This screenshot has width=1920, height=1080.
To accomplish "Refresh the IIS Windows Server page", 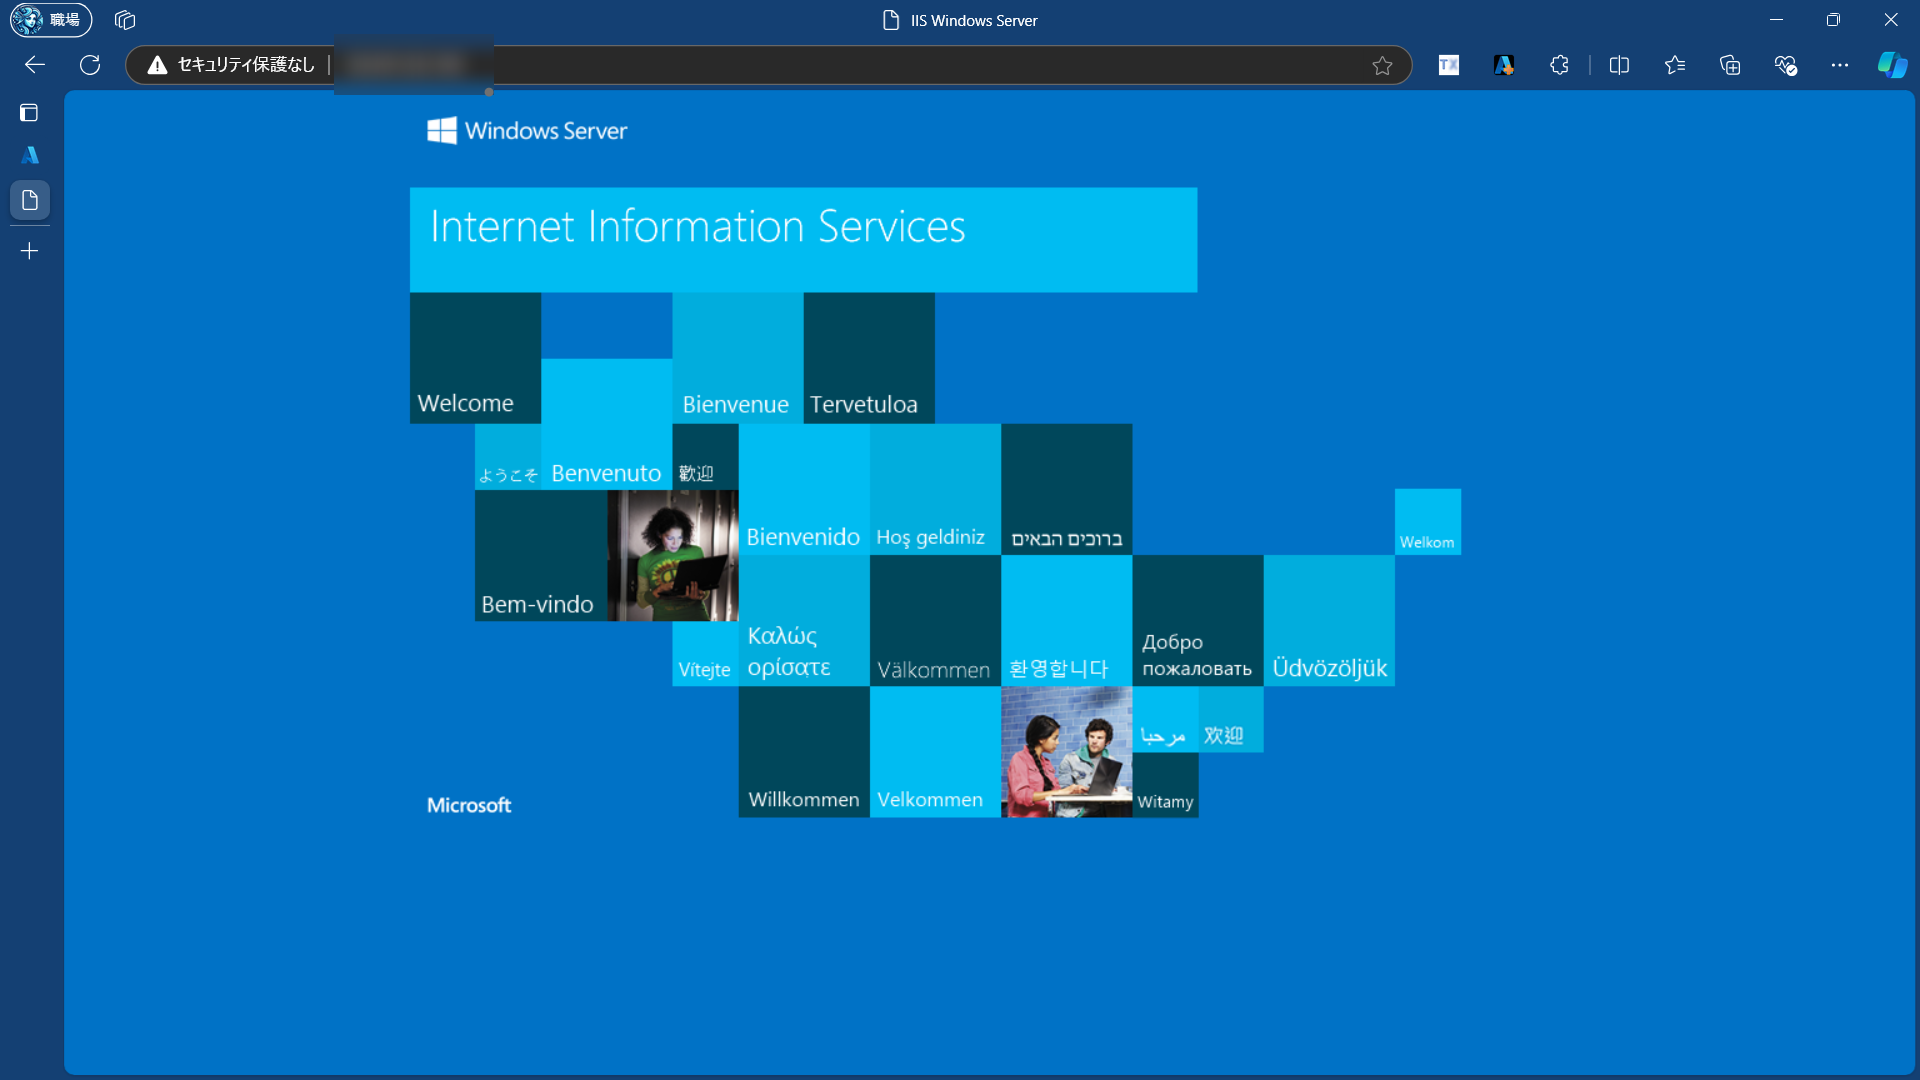I will coord(90,65).
